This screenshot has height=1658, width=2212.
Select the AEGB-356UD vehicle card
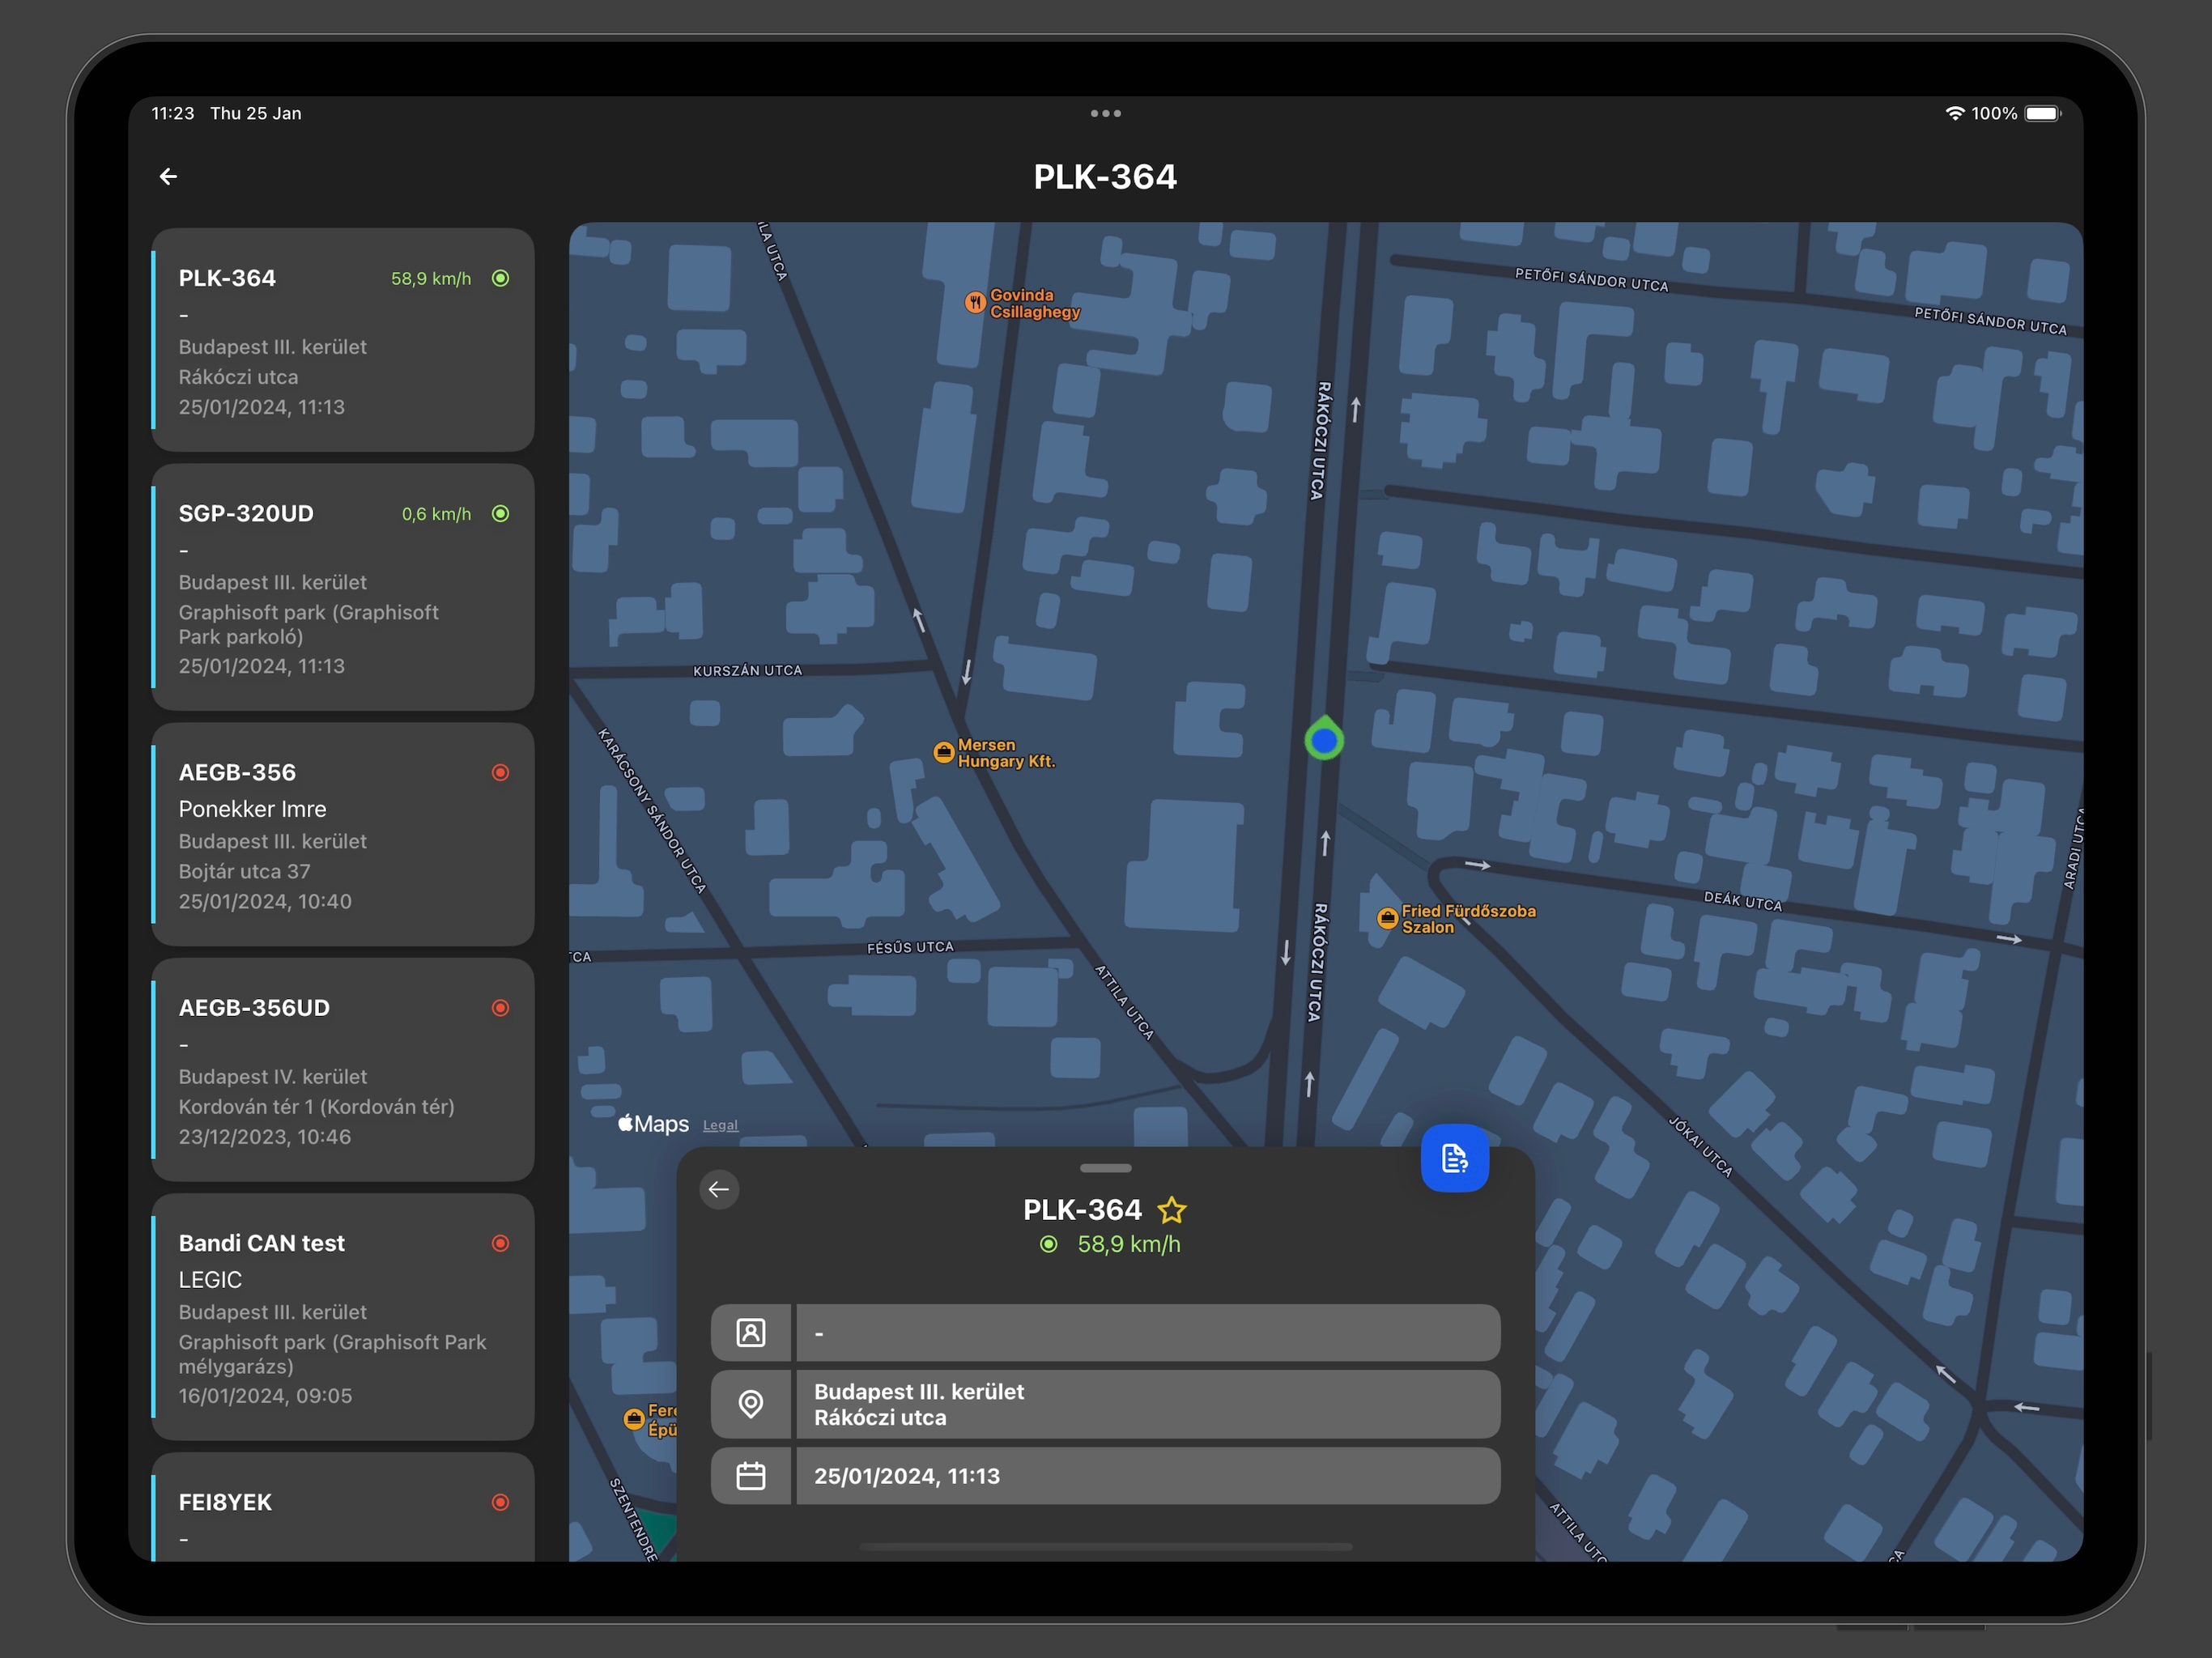click(343, 1070)
